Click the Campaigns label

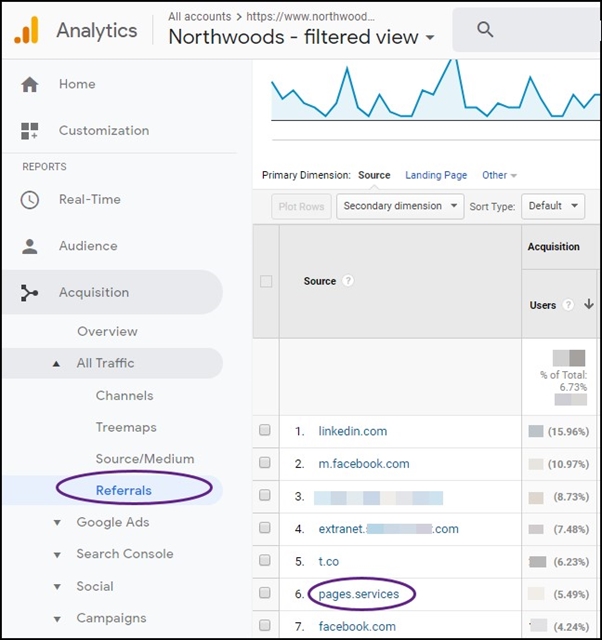coord(111,618)
